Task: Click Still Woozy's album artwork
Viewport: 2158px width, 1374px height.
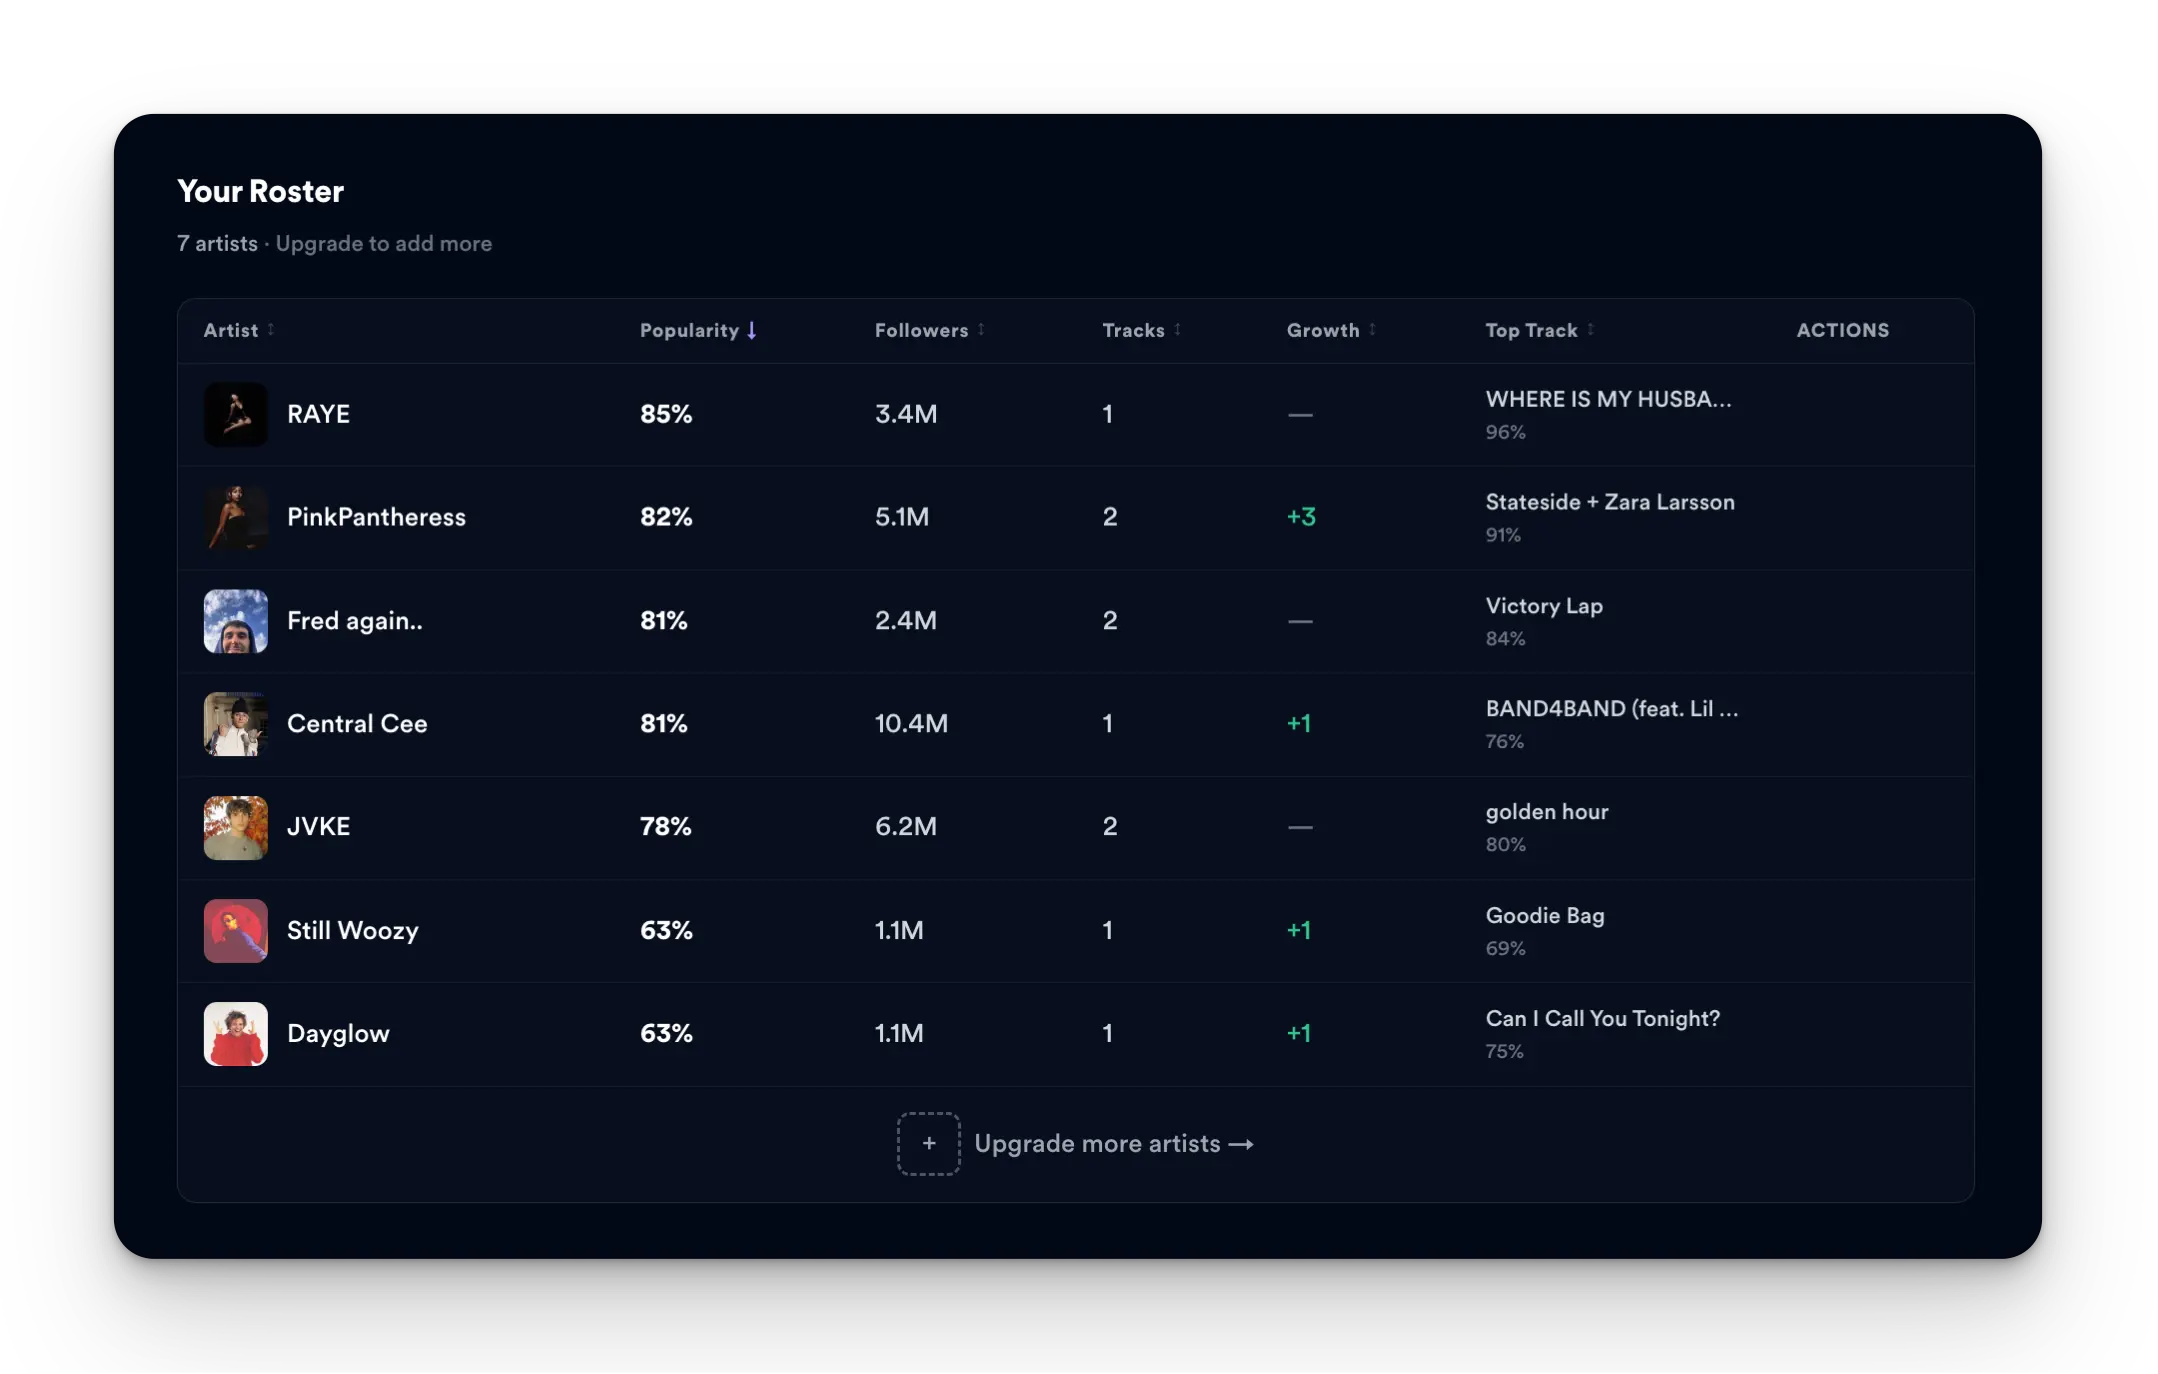Action: pyautogui.click(x=236, y=930)
